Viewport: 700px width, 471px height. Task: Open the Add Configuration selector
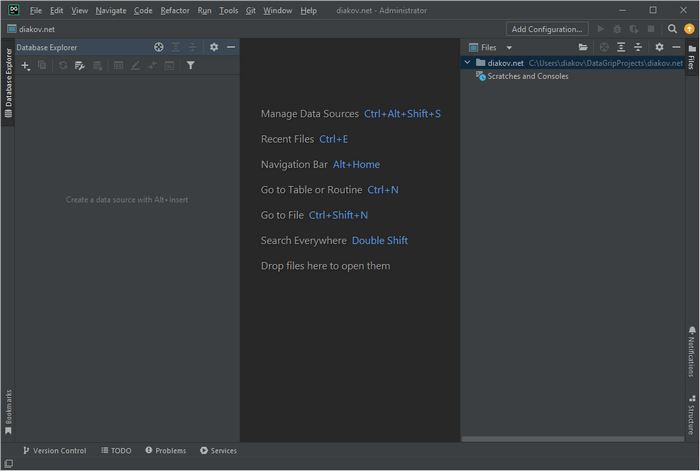coord(547,29)
